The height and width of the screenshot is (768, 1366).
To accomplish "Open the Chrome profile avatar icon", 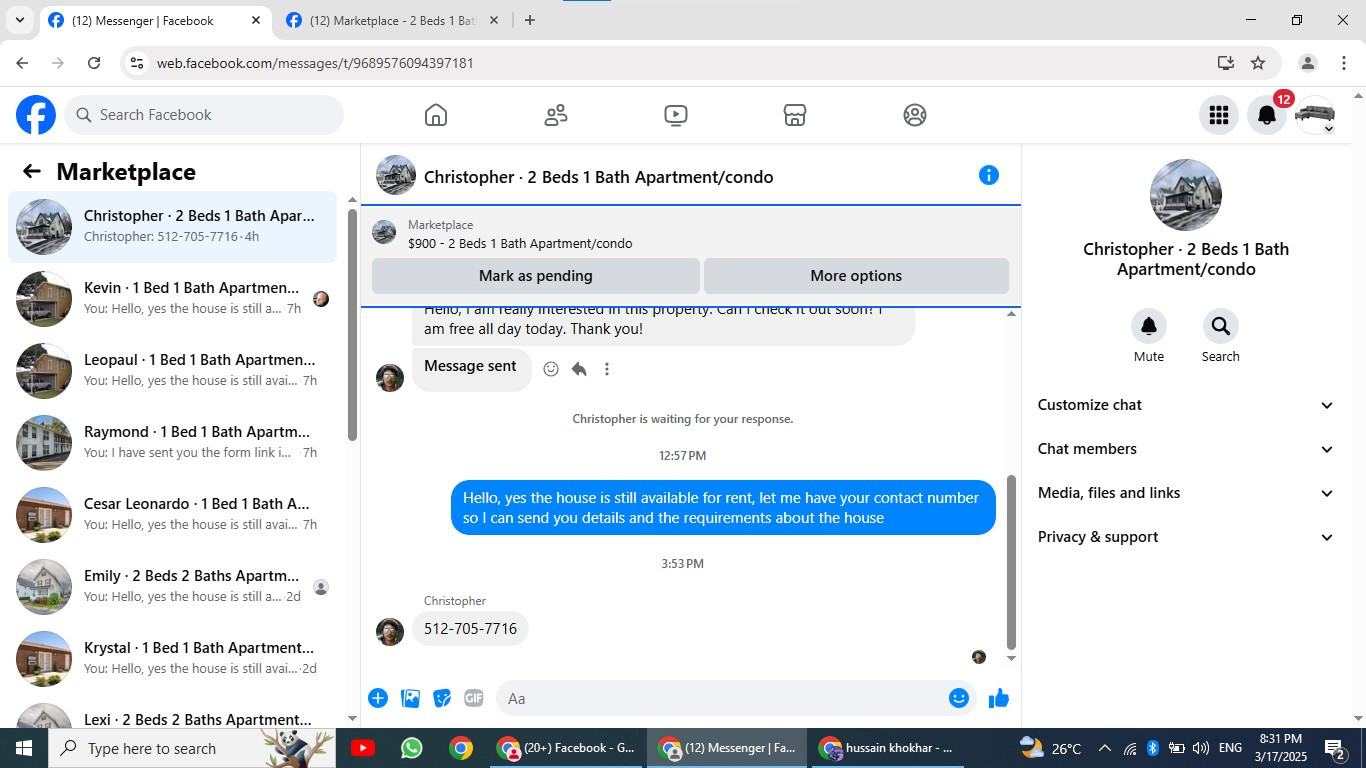I will [1307, 63].
